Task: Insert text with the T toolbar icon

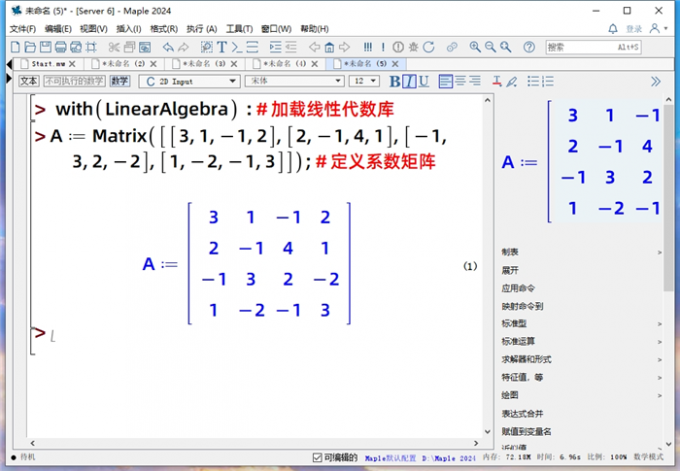Action: point(221,47)
